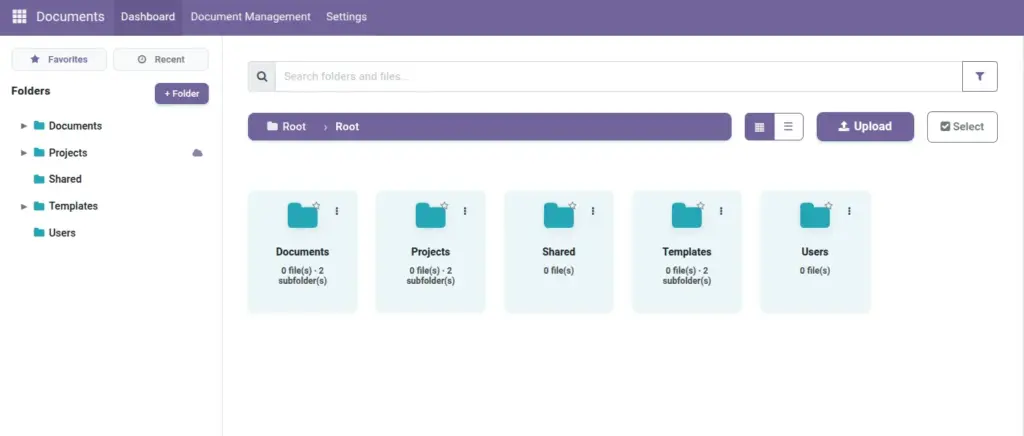Image resolution: width=1024 pixels, height=436 pixels.
Task: Open the apps grid menu icon
Action: [x=20, y=16]
